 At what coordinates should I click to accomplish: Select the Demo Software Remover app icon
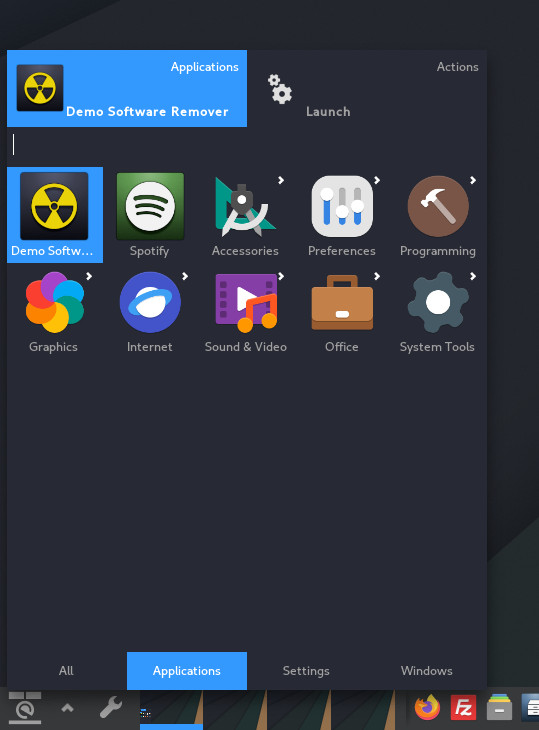click(54, 206)
